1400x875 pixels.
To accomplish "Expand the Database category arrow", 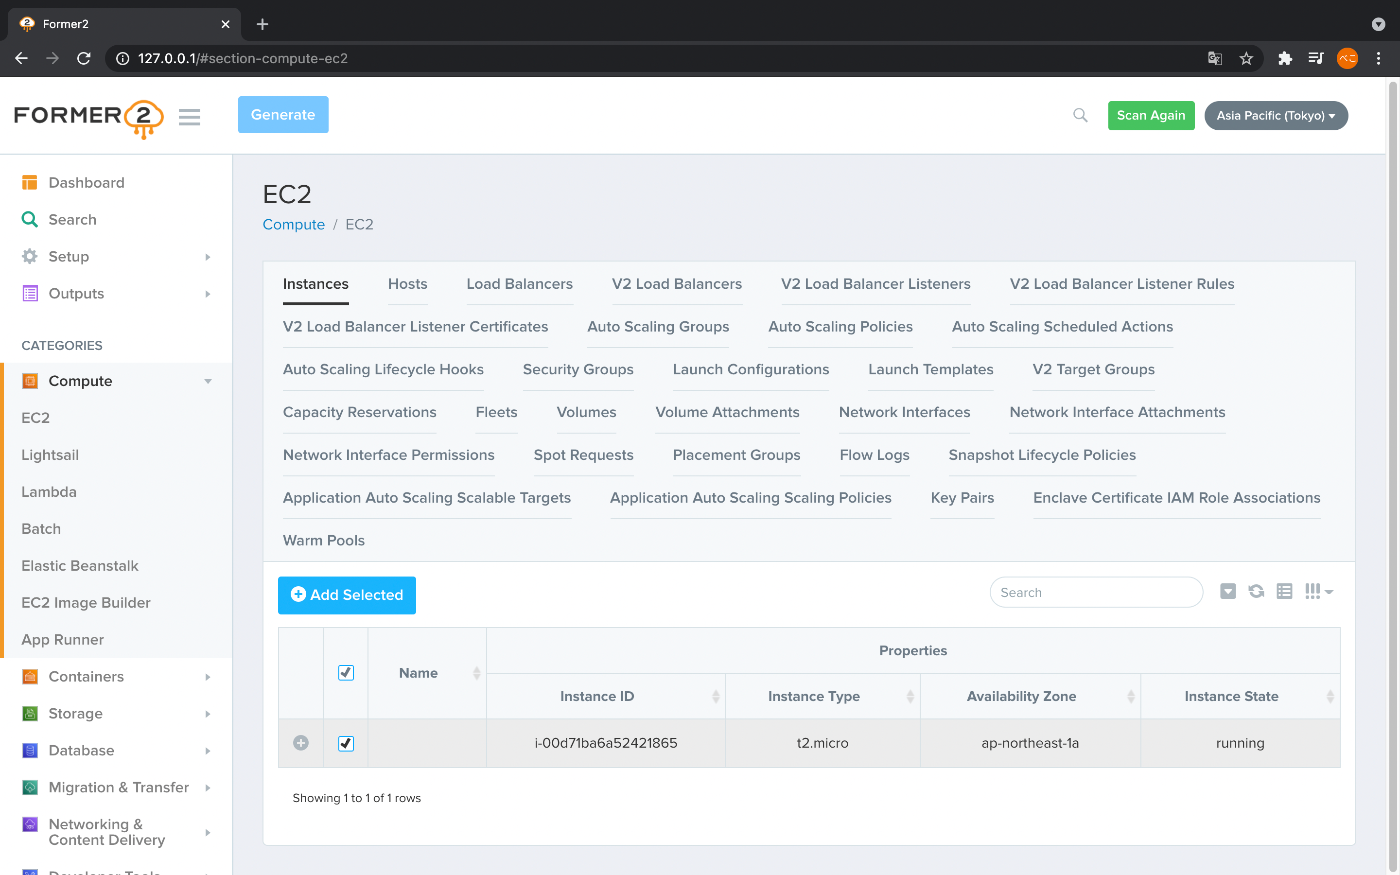I will [x=208, y=751].
